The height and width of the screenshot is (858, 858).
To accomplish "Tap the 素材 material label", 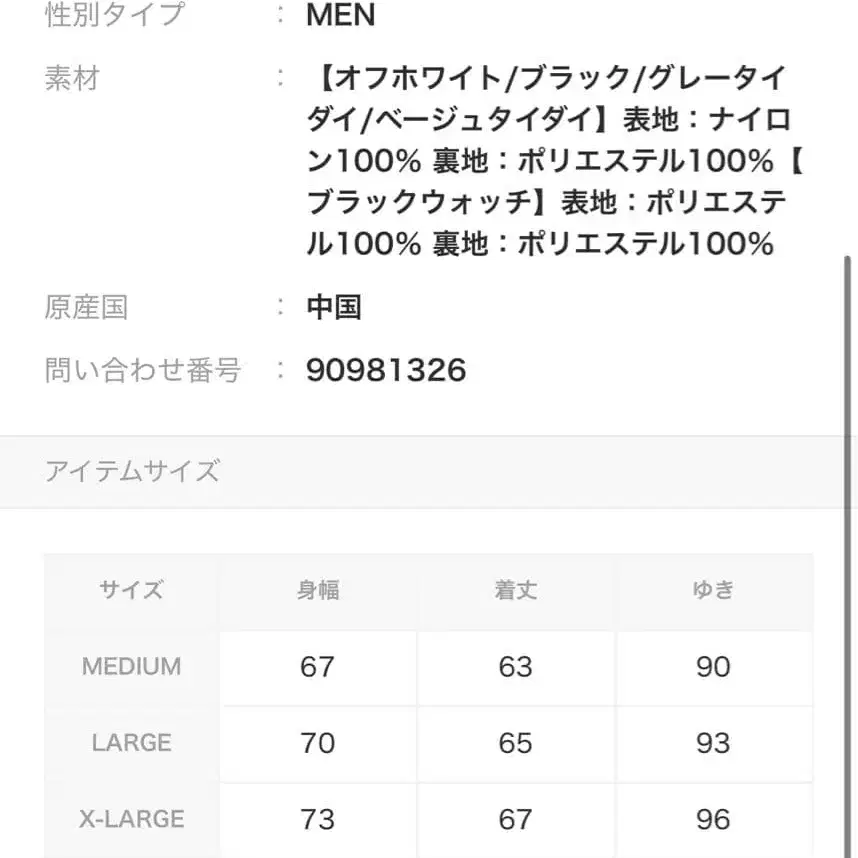I will coord(72,78).
